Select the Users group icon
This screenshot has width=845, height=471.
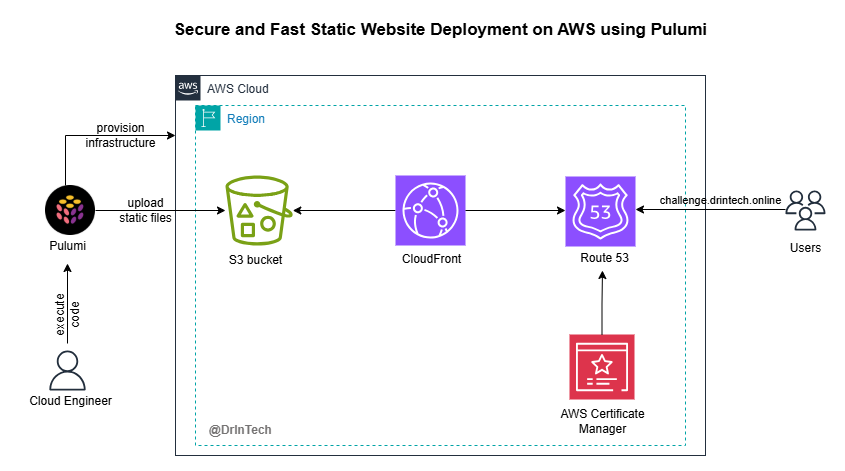coord(805,210)
